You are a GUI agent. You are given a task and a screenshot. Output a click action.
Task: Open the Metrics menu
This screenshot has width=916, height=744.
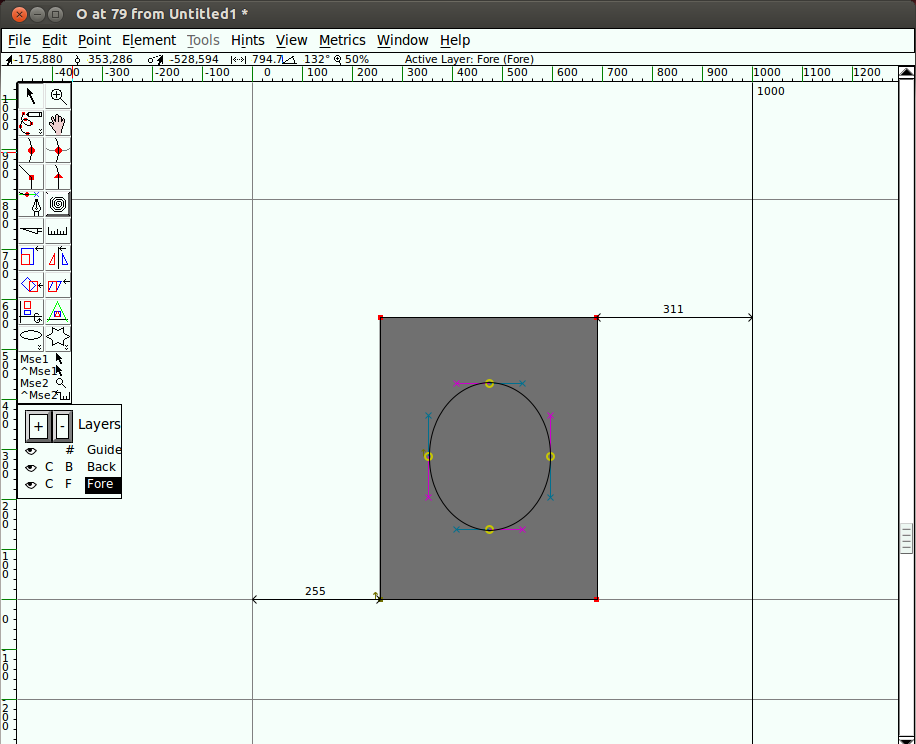pyautogui.click(x=342, y=40)
